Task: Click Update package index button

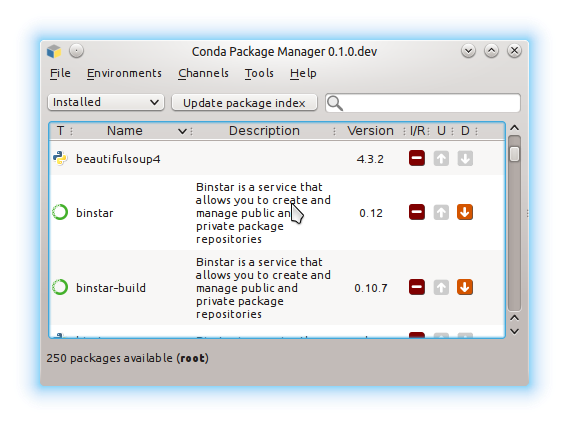Action: [244, 103]
